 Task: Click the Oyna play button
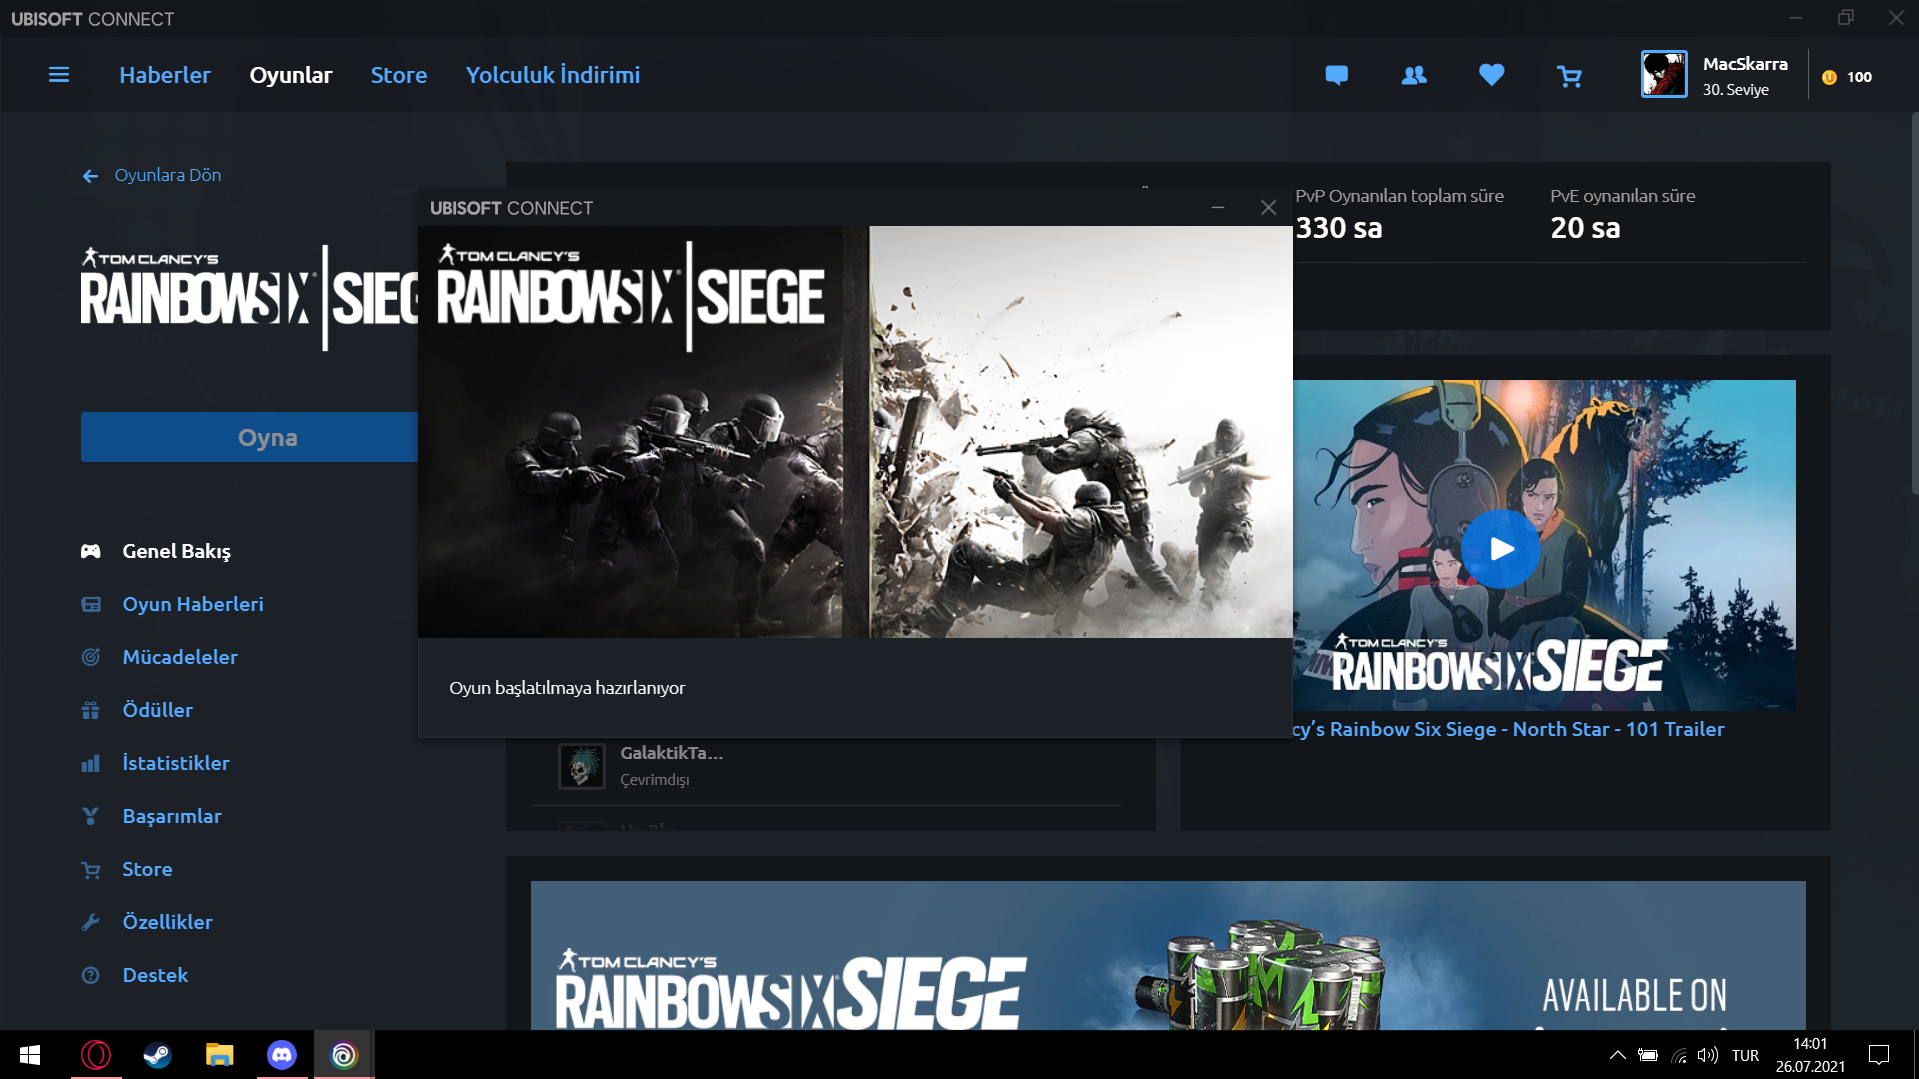[x=250, y=437]
